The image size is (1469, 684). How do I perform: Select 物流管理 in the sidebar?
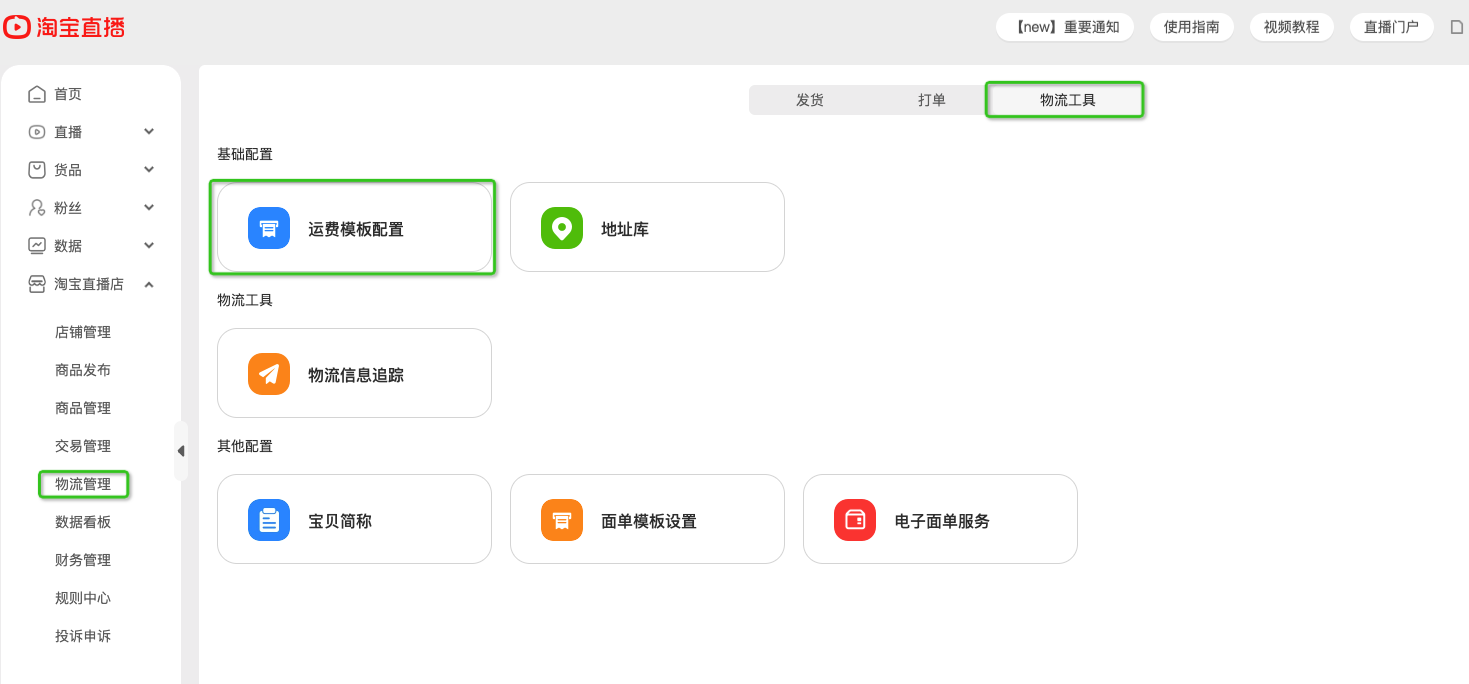(x=83, y=484)
